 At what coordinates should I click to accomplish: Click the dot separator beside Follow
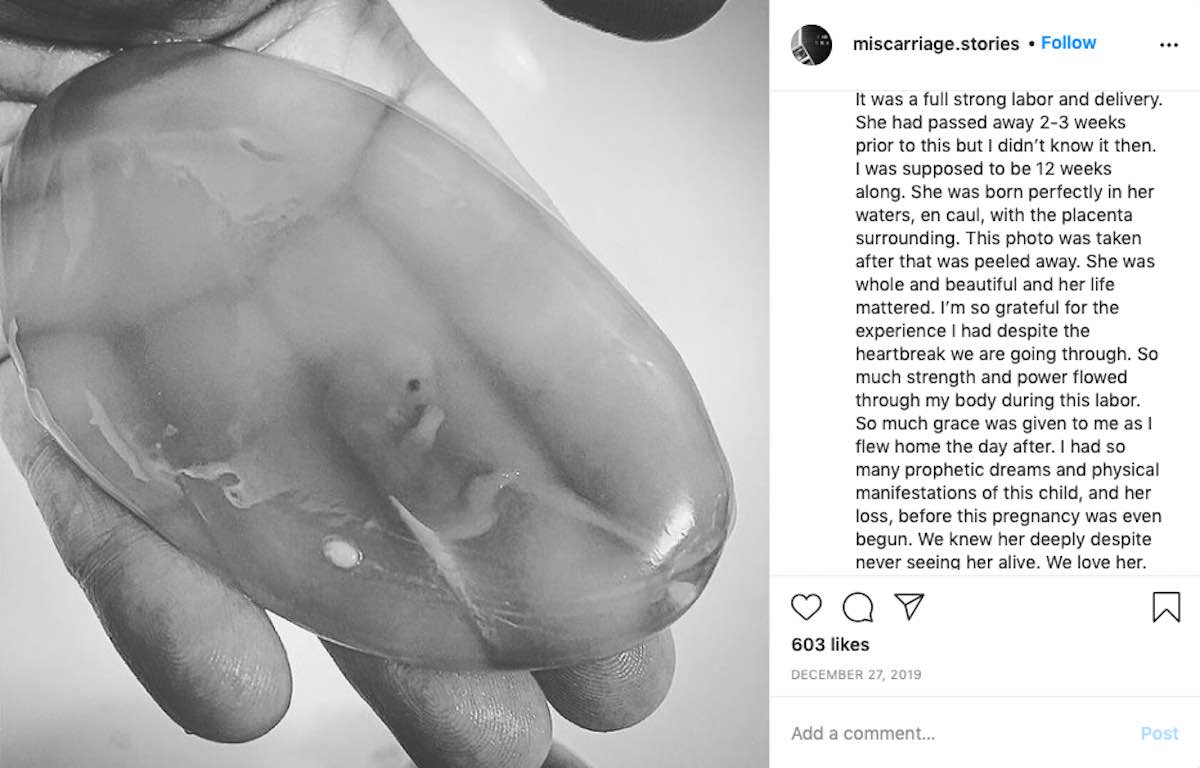coord(1030,44)
